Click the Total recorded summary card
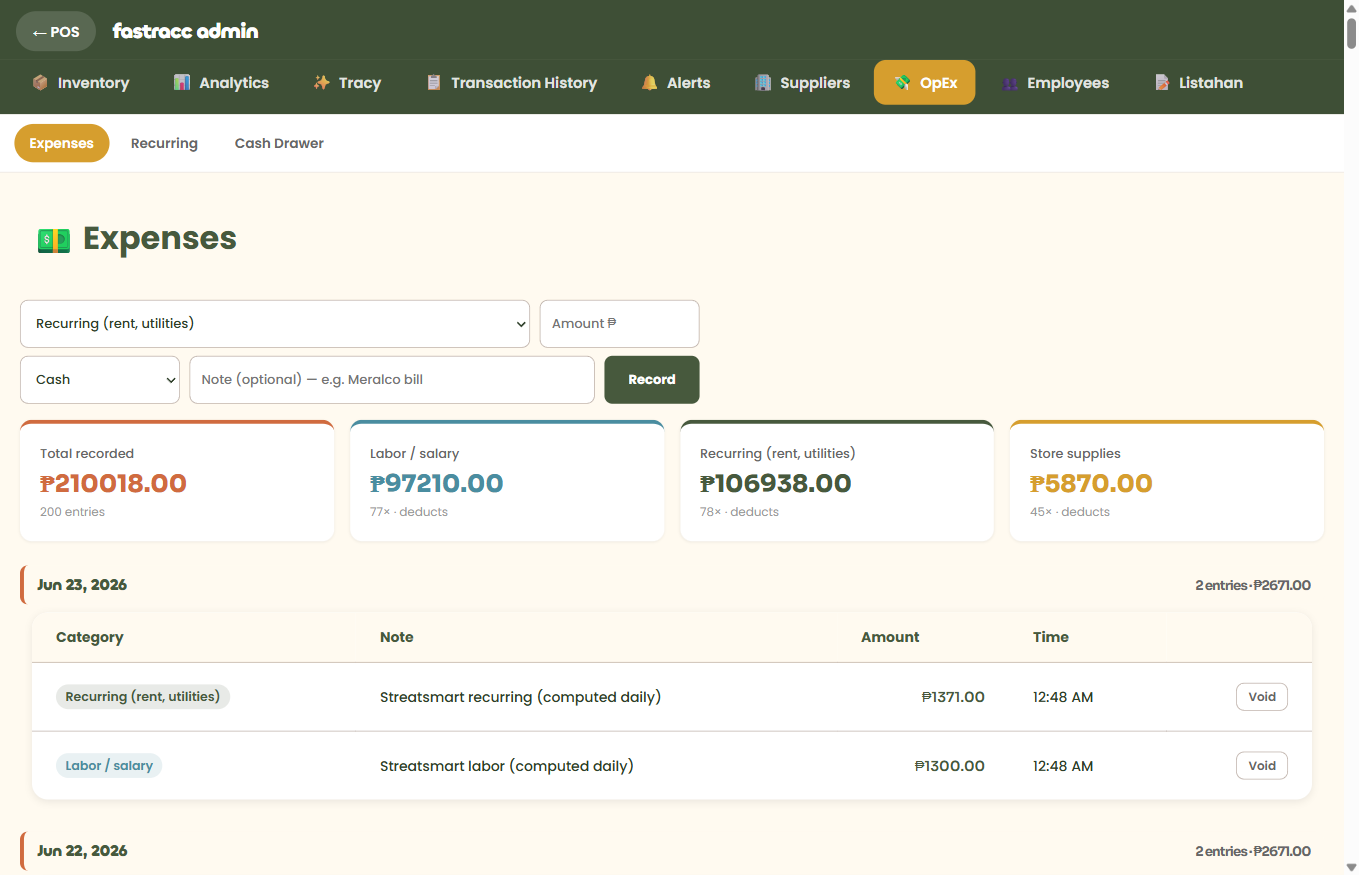 pyautogui.click(x=177, y=481)
